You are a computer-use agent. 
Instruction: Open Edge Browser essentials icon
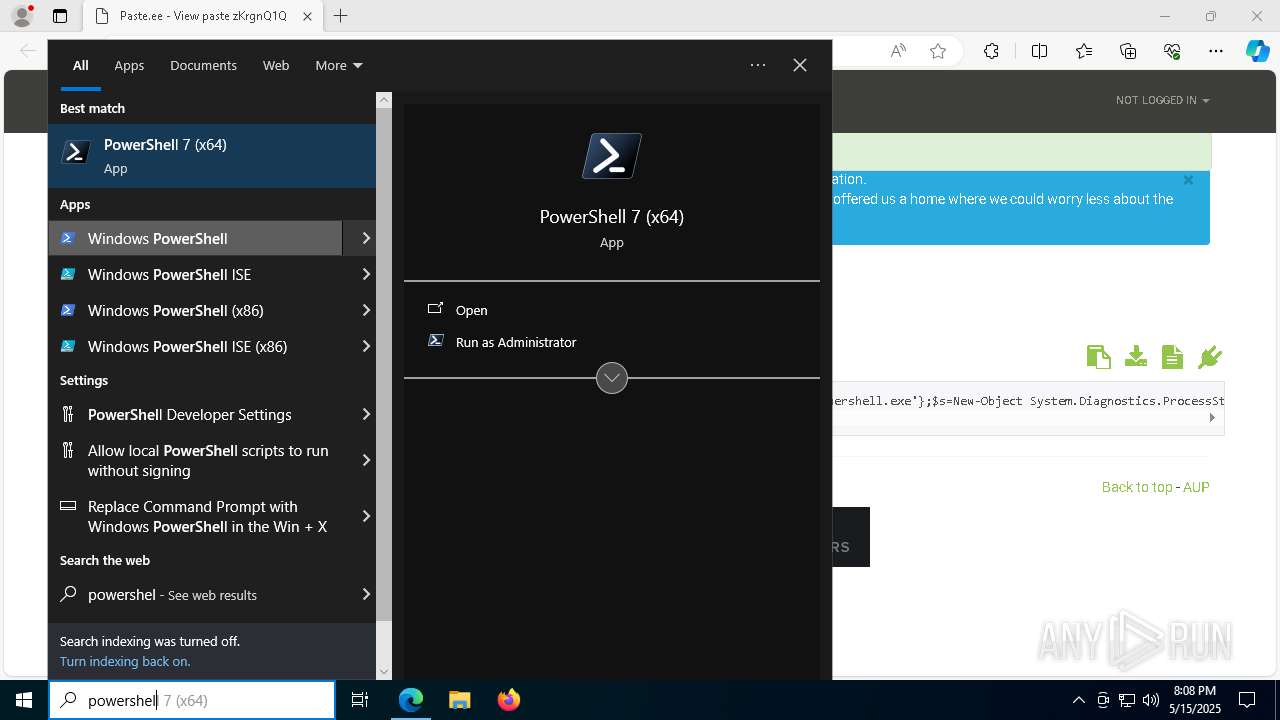click(1172, 51)
